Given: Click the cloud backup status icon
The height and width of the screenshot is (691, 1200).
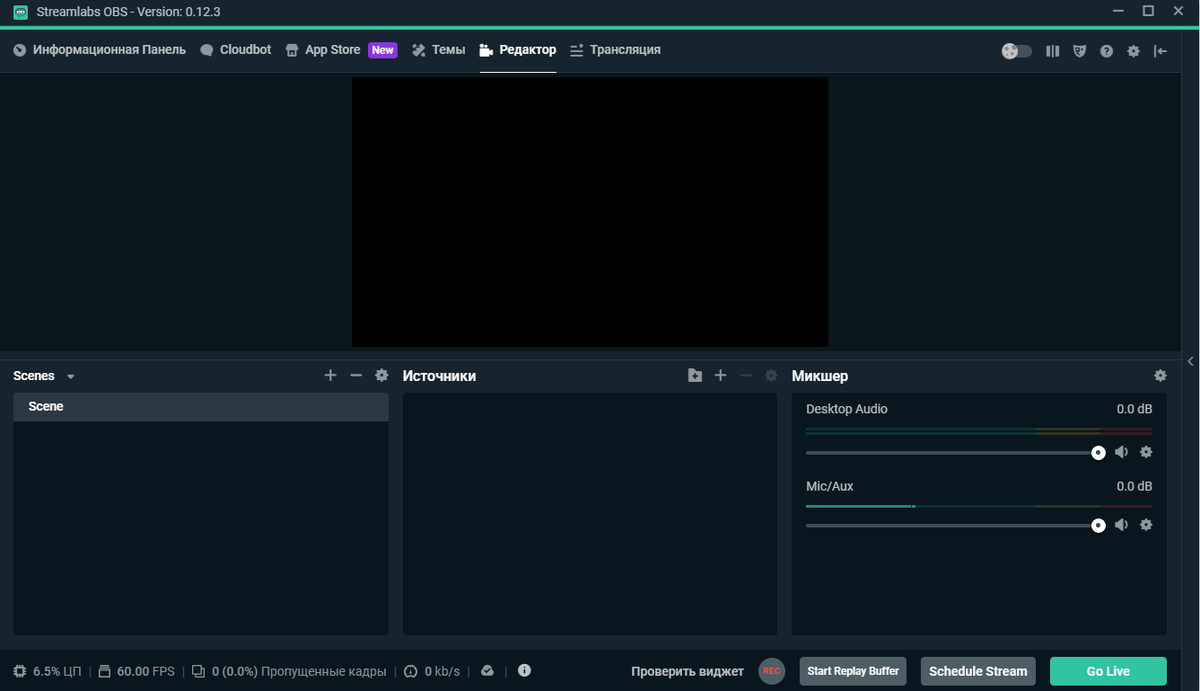Looking at the screenshot, I should click(x=487, y=671).
